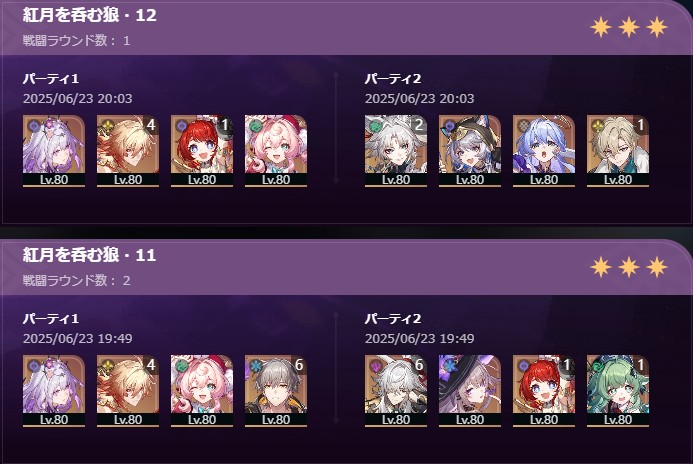The width and height of the screenshot is (693, 464).
Task: Open the 紅月を呑む狼・11 stage header
Action: pos(90,255)
